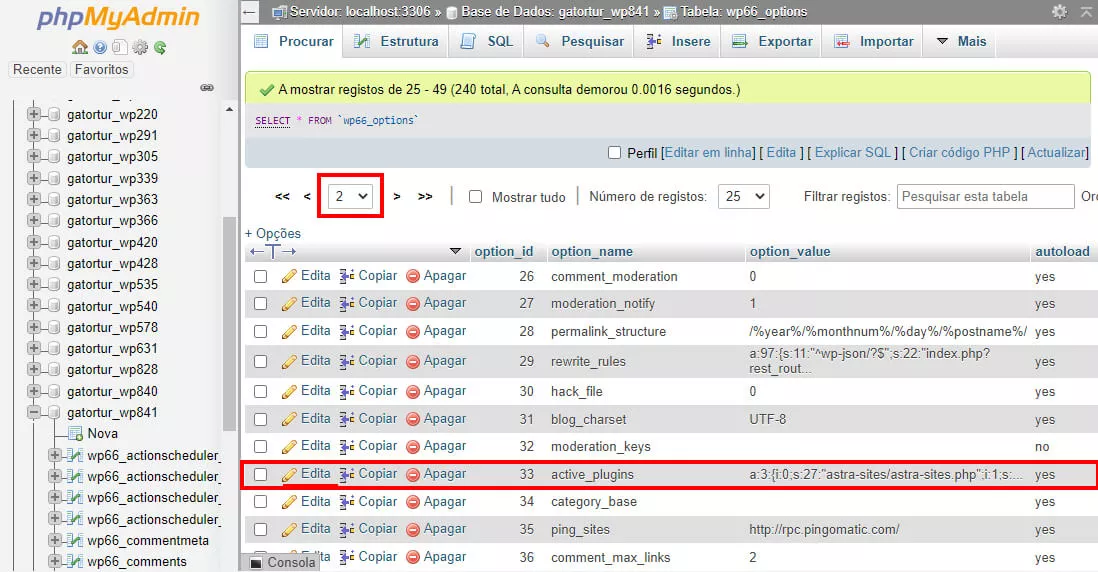This screenshot has height=572, width=1098.
Task: Click pencil icon for blog_charset row
Action: (x=289, y=419)
